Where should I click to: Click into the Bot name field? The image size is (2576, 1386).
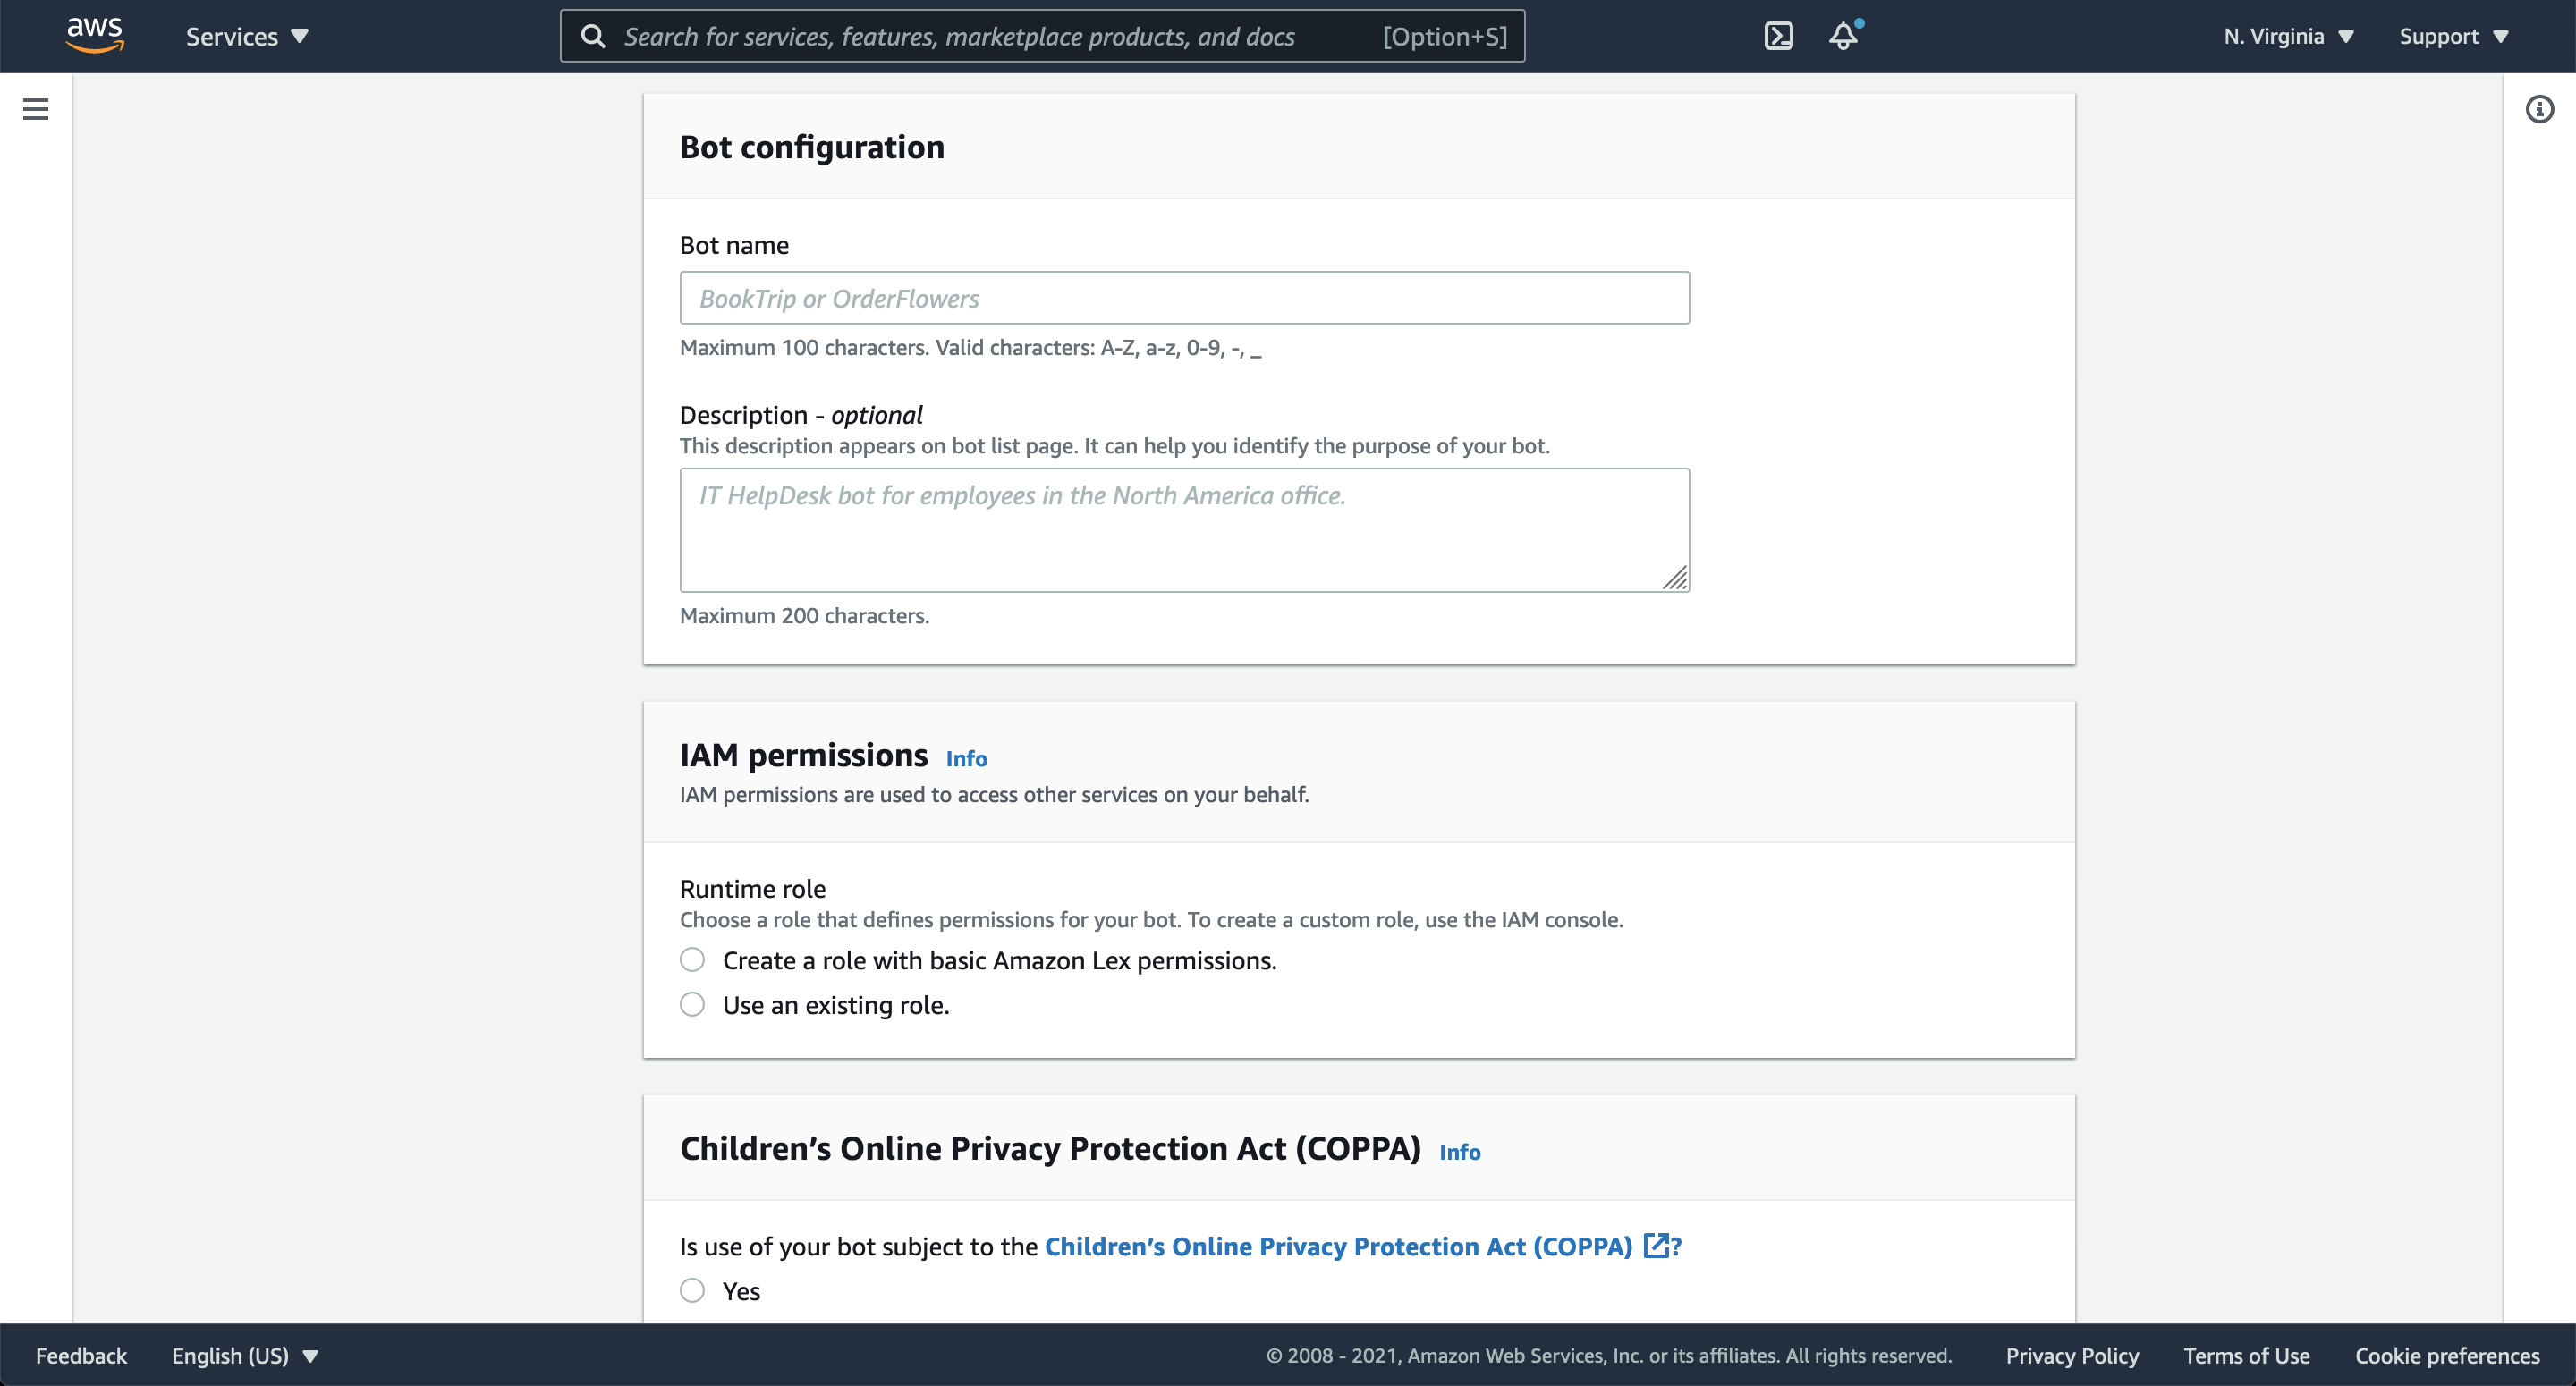[x=1184, y=298]
